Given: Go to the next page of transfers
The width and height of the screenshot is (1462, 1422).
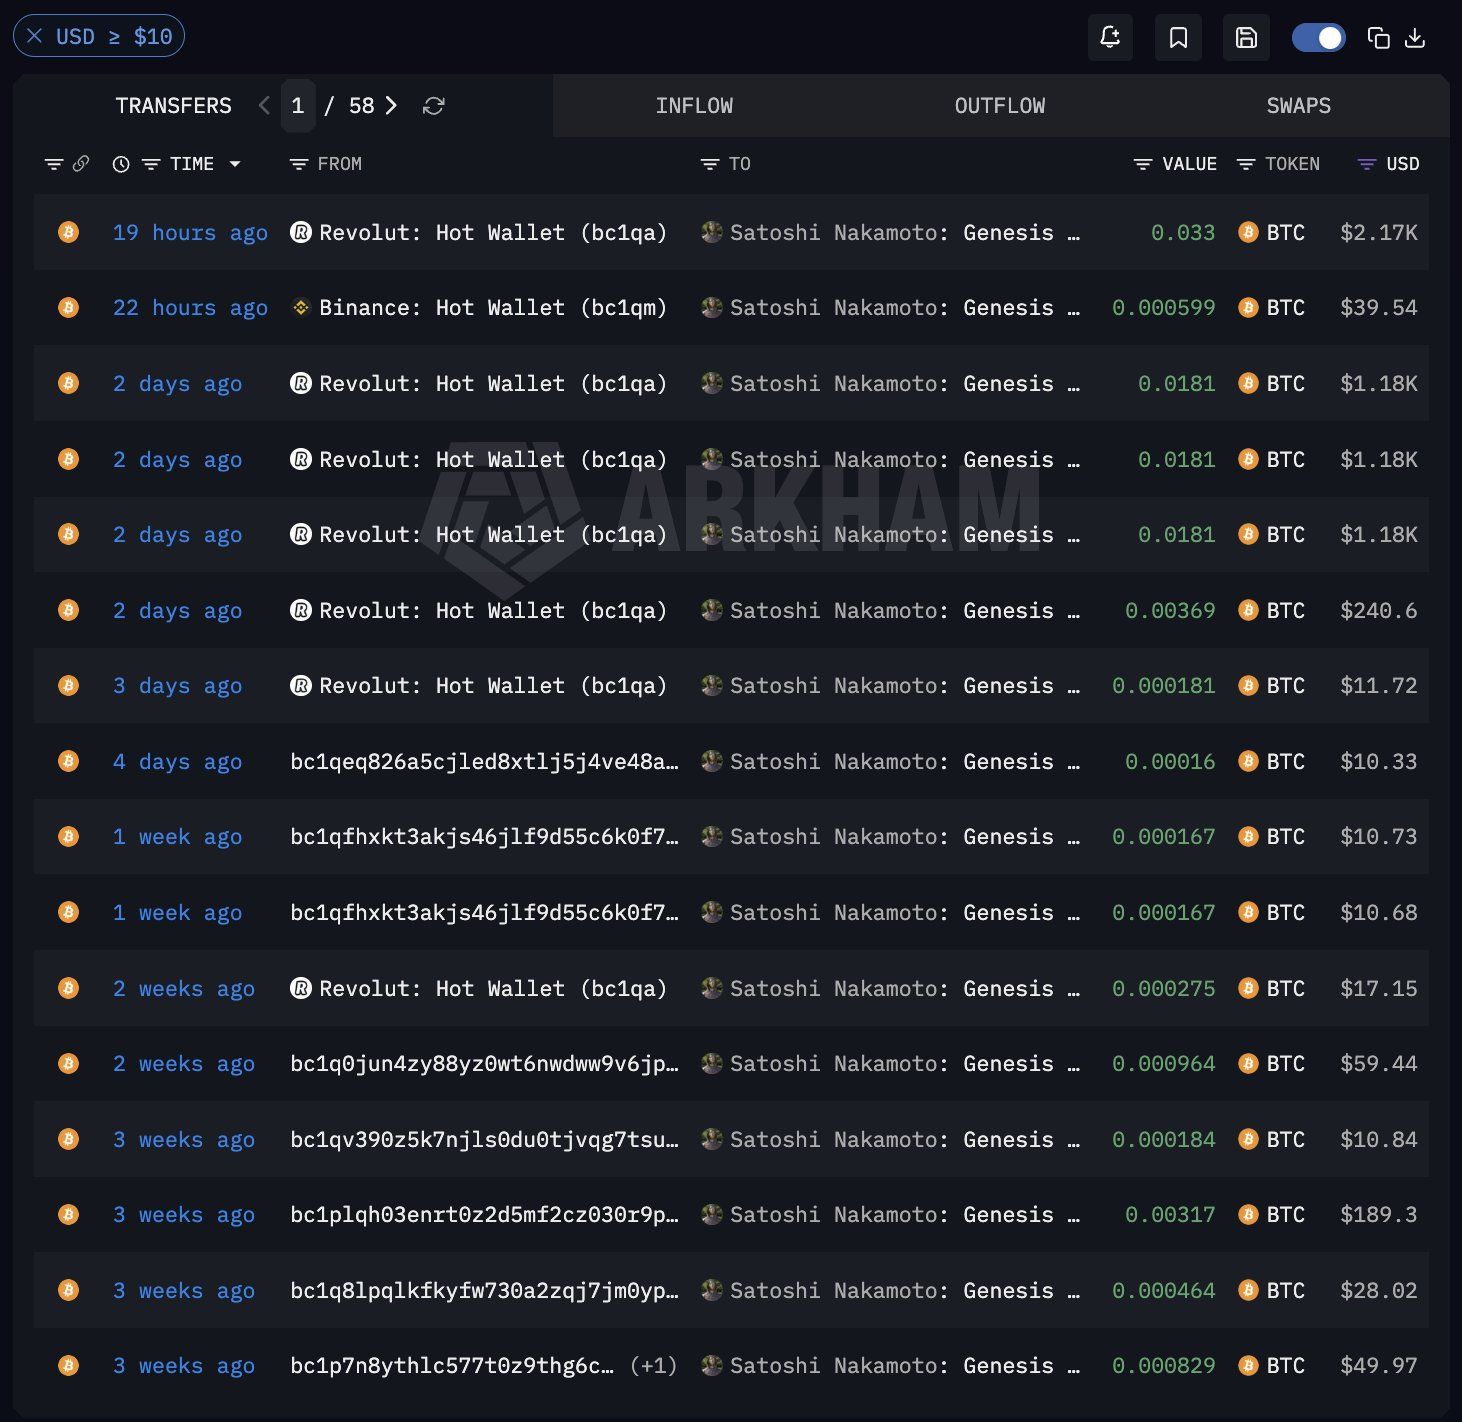Looking at the screenshot, I should [x=392, y=105].
